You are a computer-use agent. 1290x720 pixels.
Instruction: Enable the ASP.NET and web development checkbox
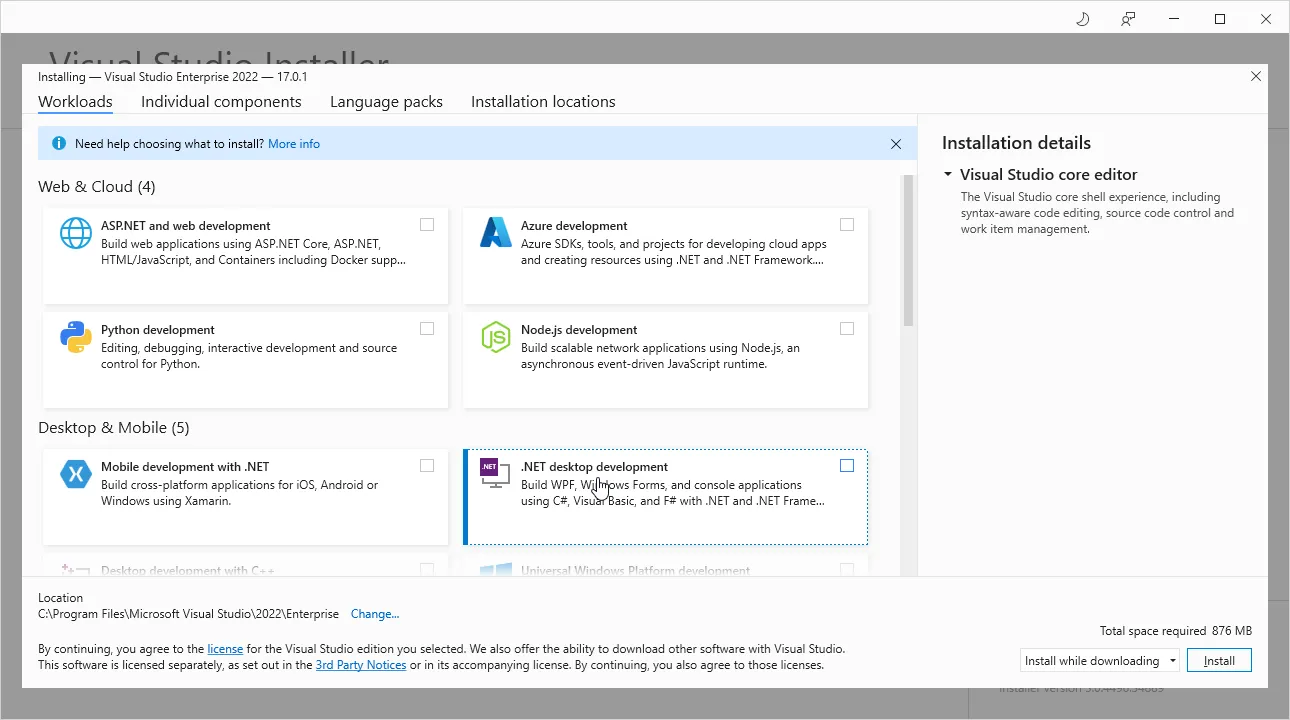427,225
